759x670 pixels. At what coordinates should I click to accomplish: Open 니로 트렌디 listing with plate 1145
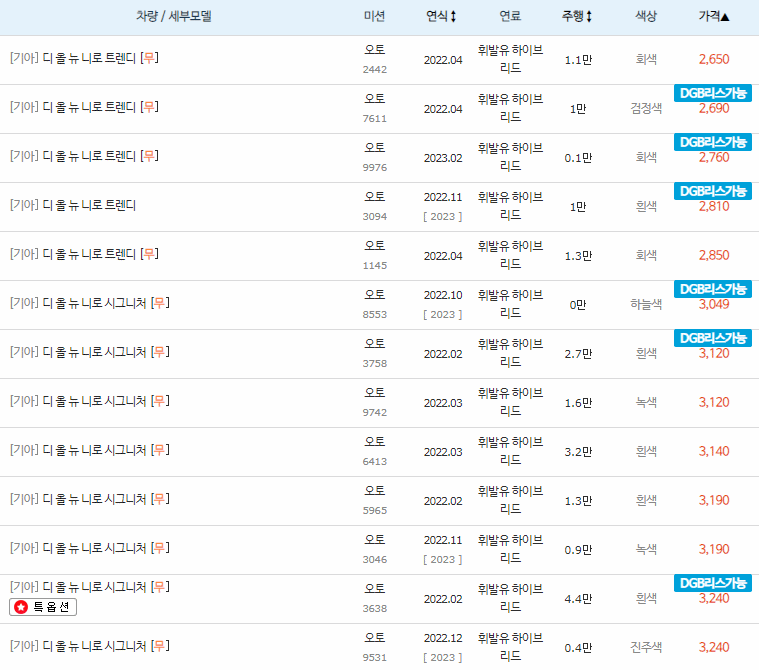pos(84,254)
